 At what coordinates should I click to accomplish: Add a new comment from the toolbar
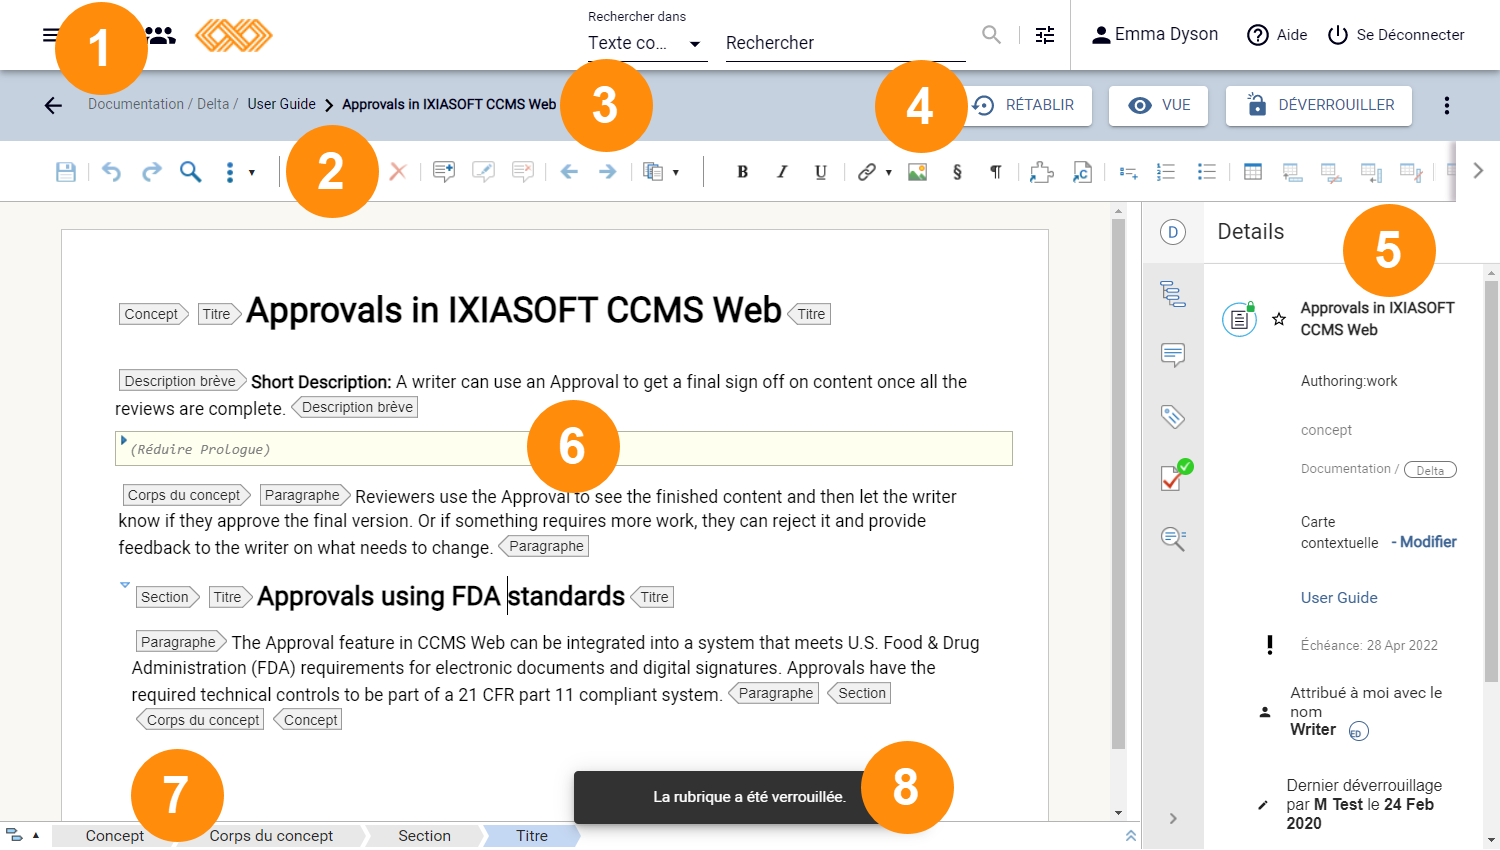pos(444,172)
